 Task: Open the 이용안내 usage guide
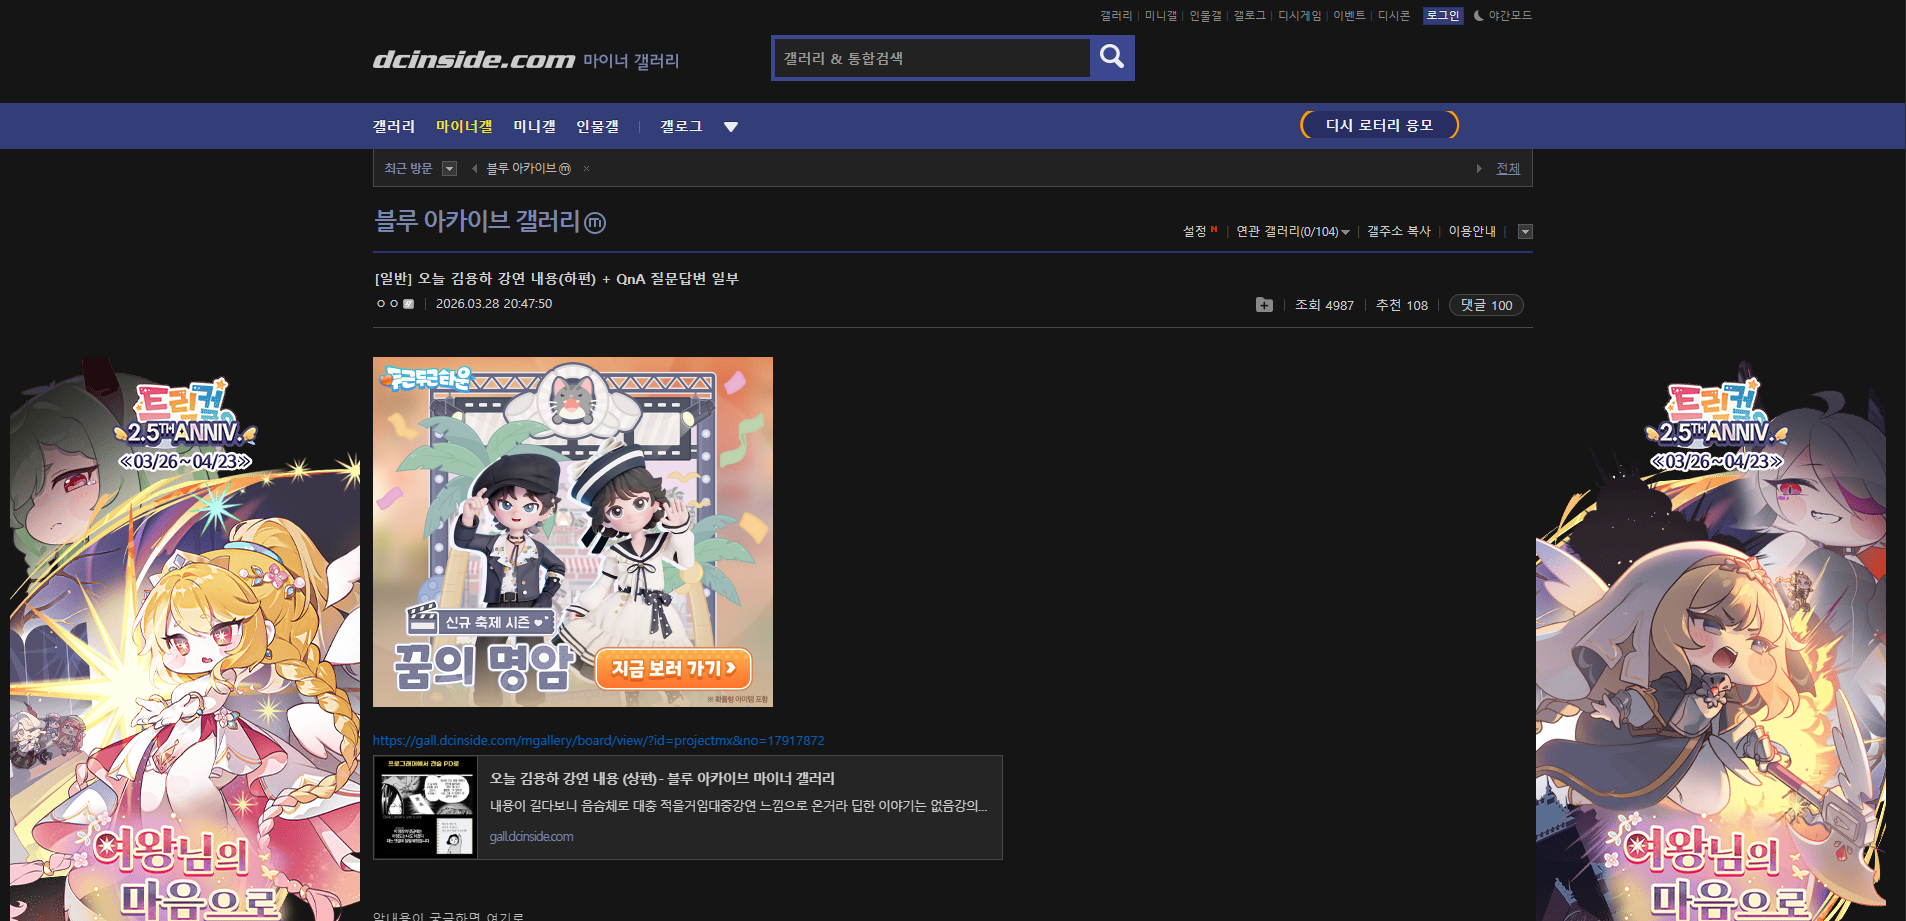point(1472,232)
